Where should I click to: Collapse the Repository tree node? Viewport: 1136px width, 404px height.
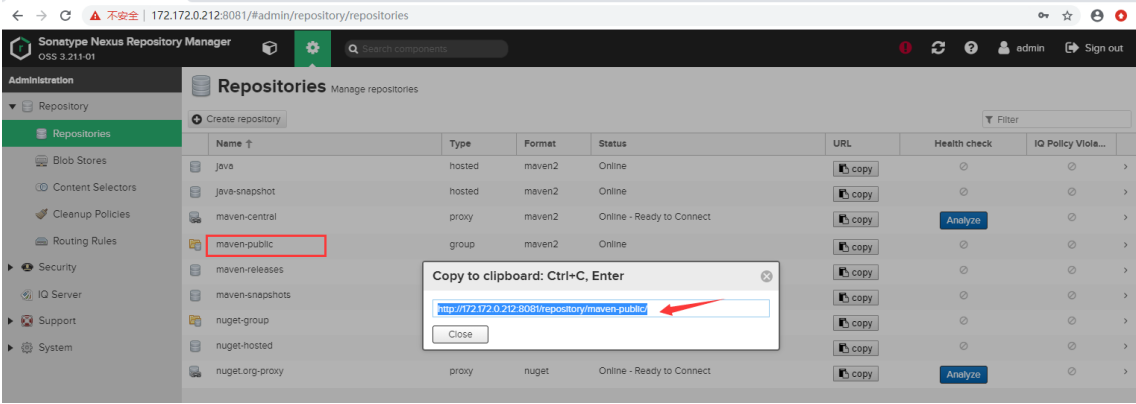12,106
